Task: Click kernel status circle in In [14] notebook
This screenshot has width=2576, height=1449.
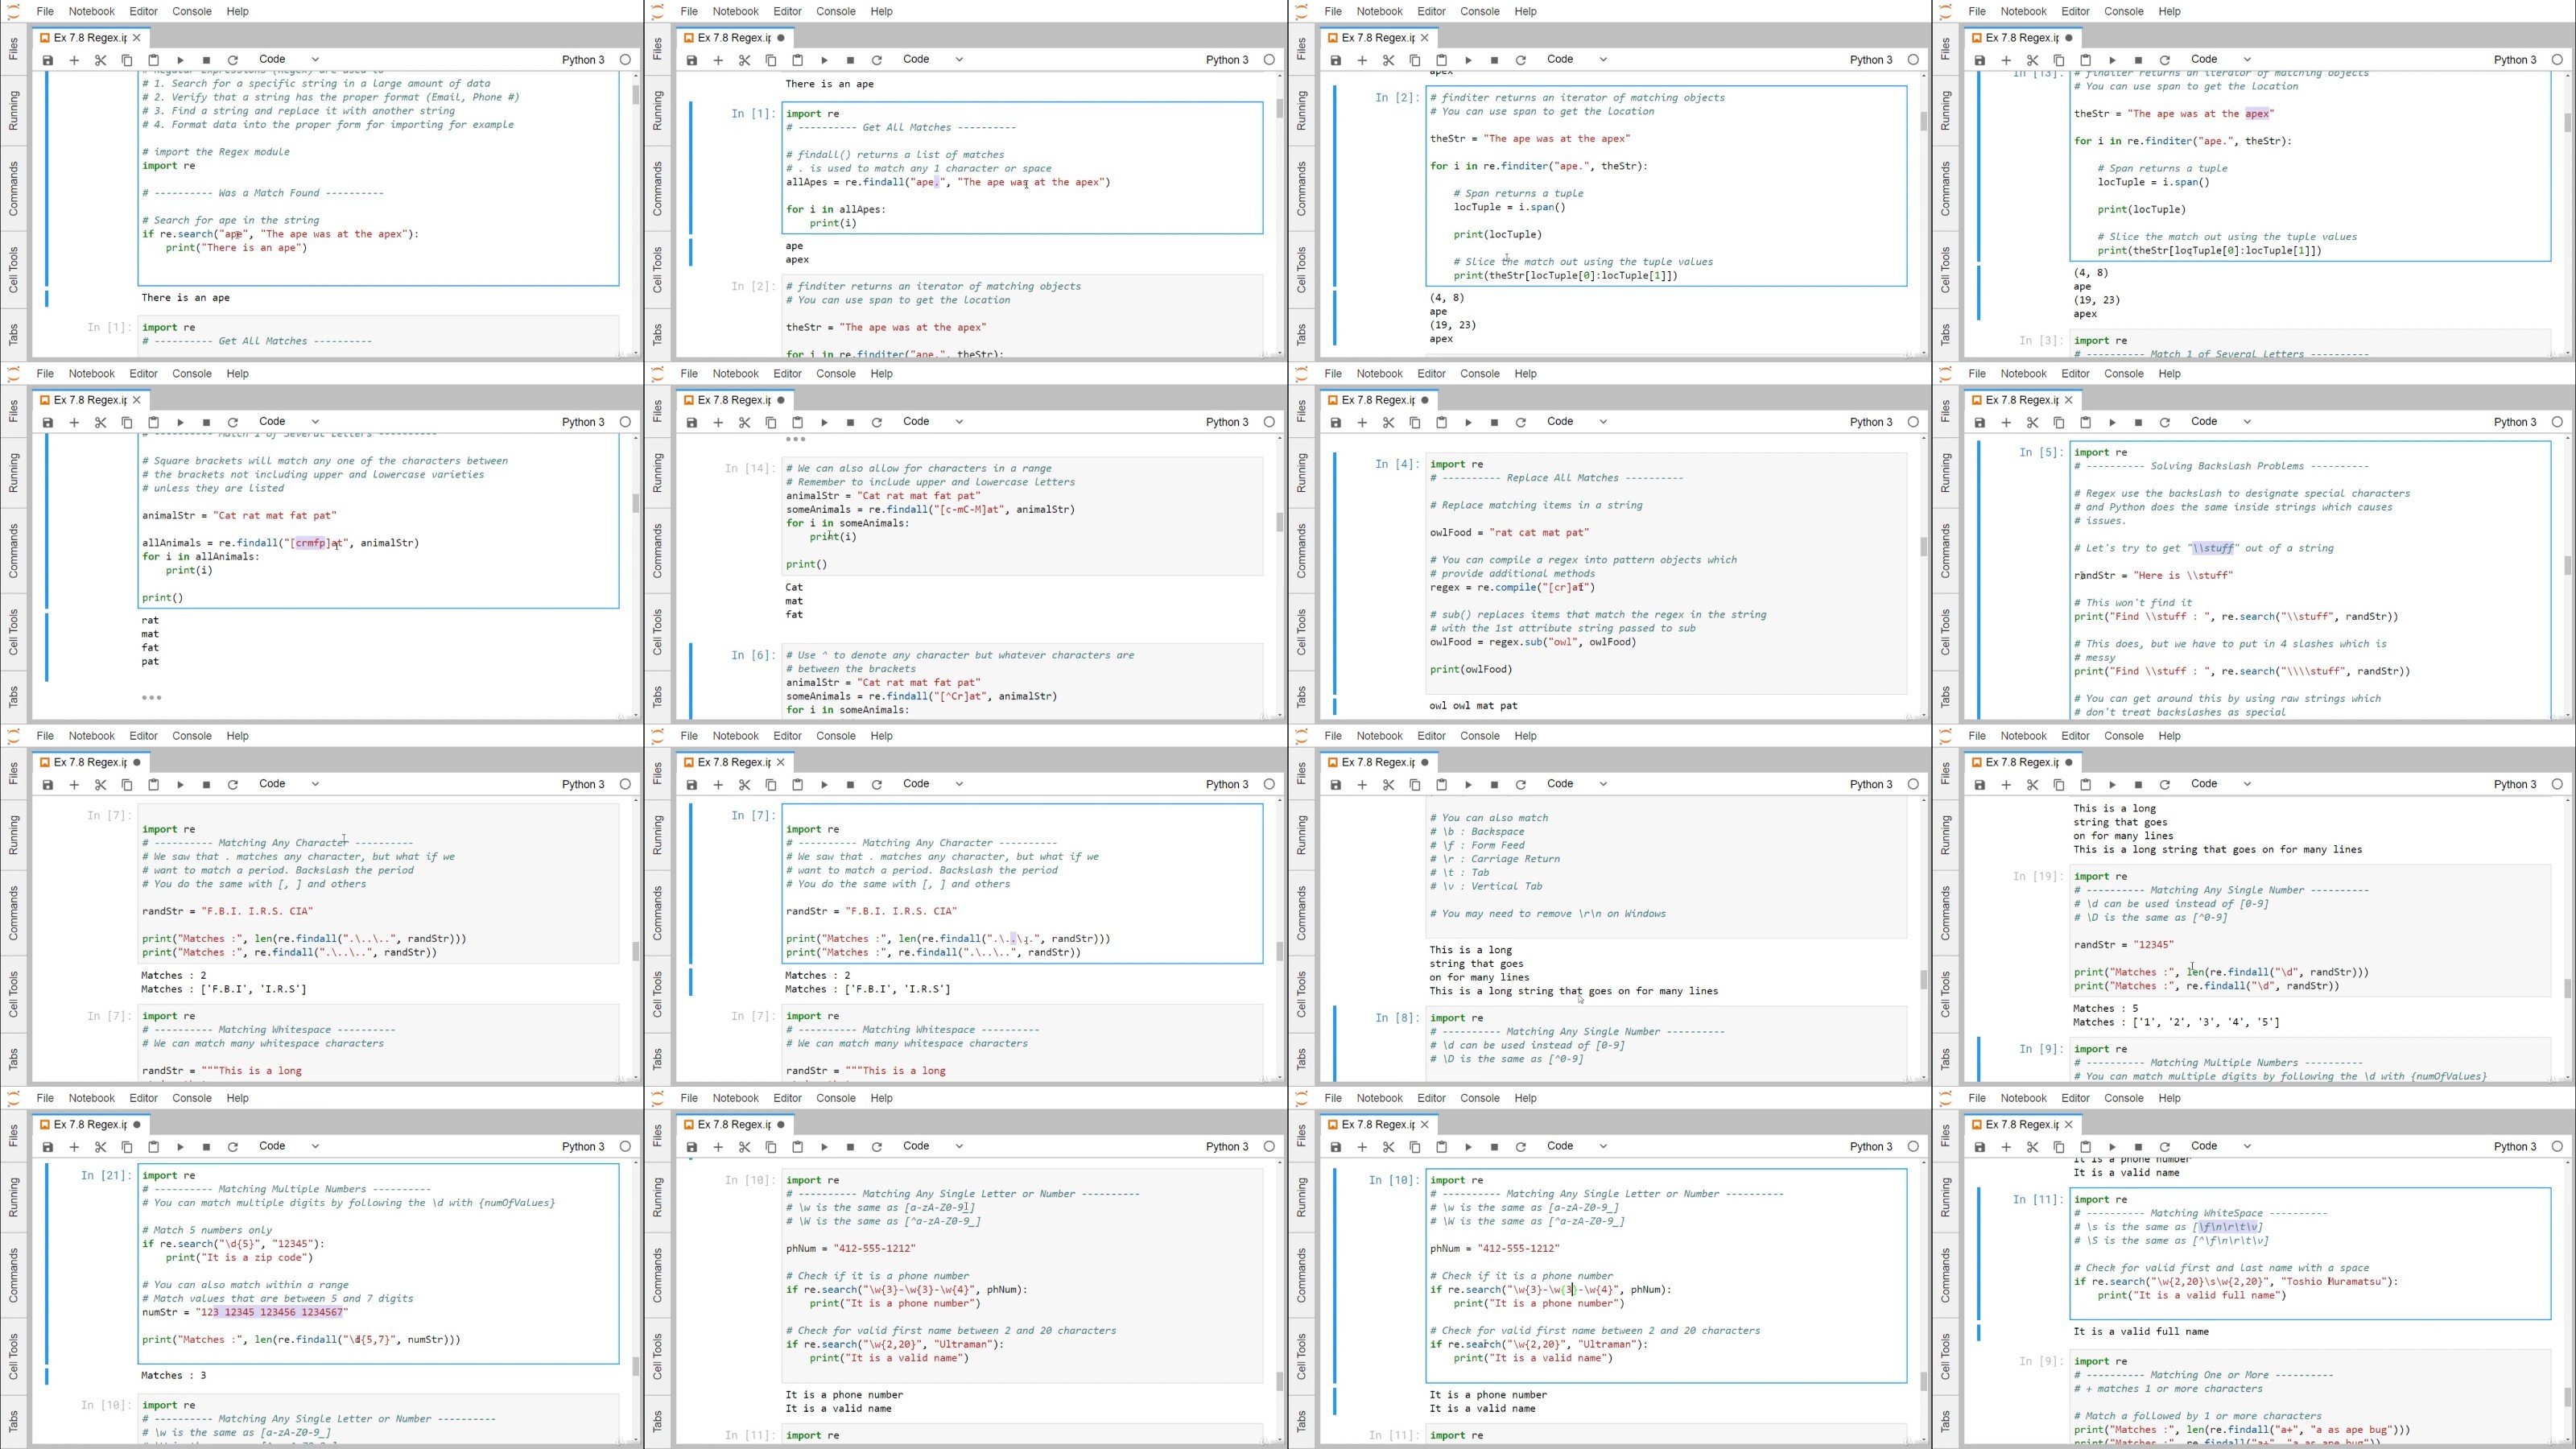Action: (x=1269, y=422)
